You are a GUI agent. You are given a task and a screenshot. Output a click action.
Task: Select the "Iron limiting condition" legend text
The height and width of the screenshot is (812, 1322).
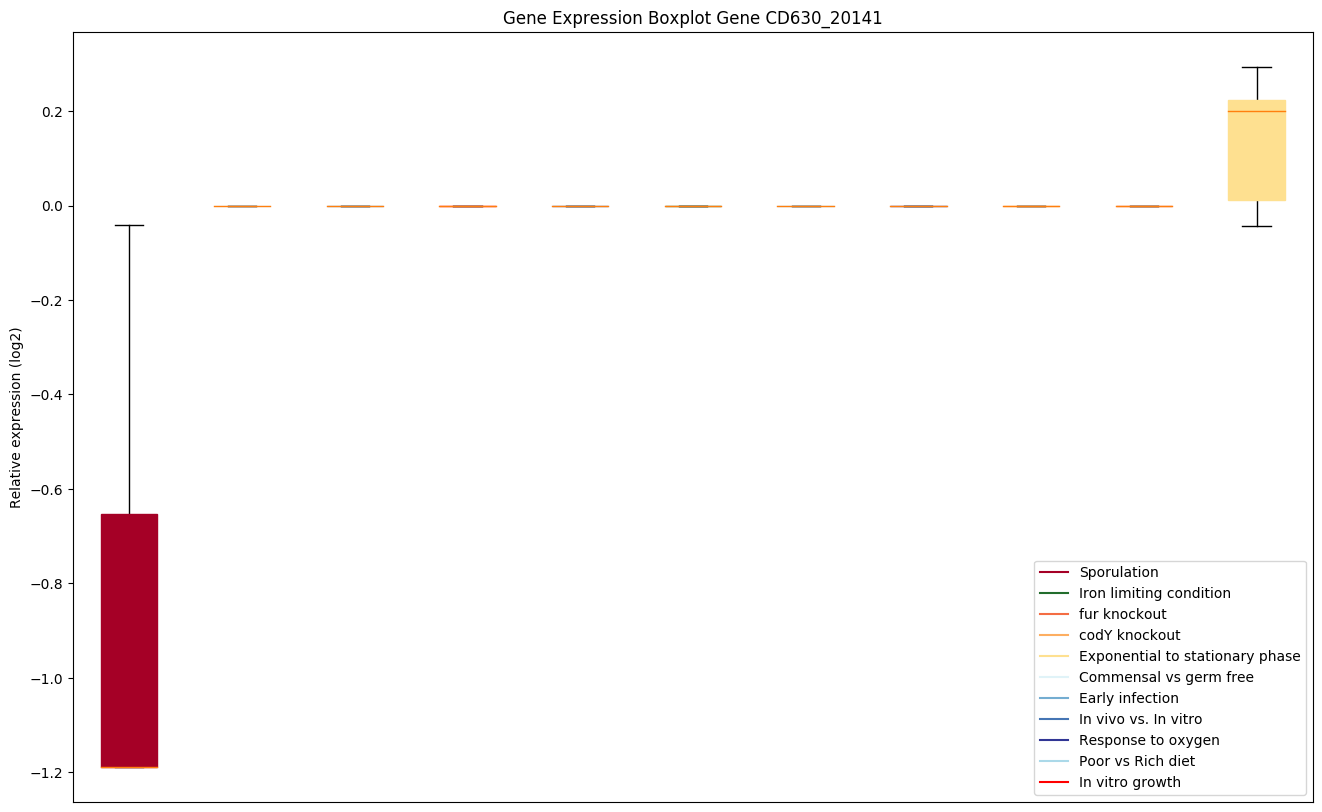(x=1154, y=593)
